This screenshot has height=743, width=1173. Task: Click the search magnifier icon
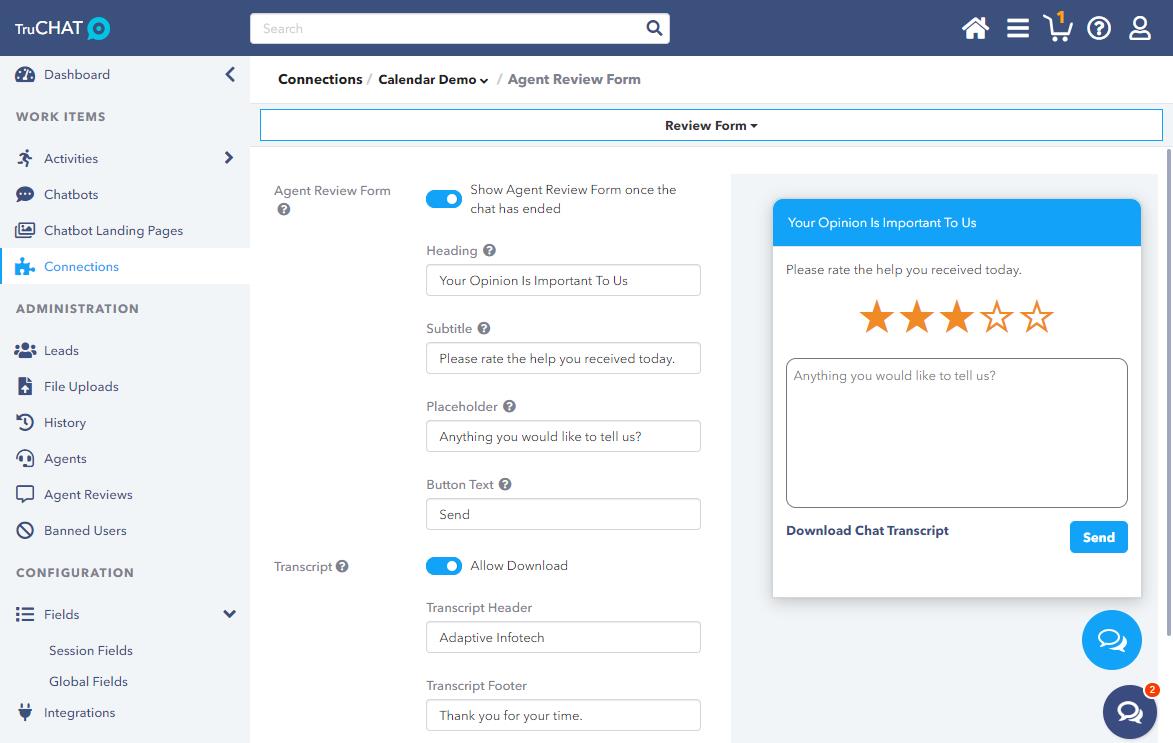[654, 28]
